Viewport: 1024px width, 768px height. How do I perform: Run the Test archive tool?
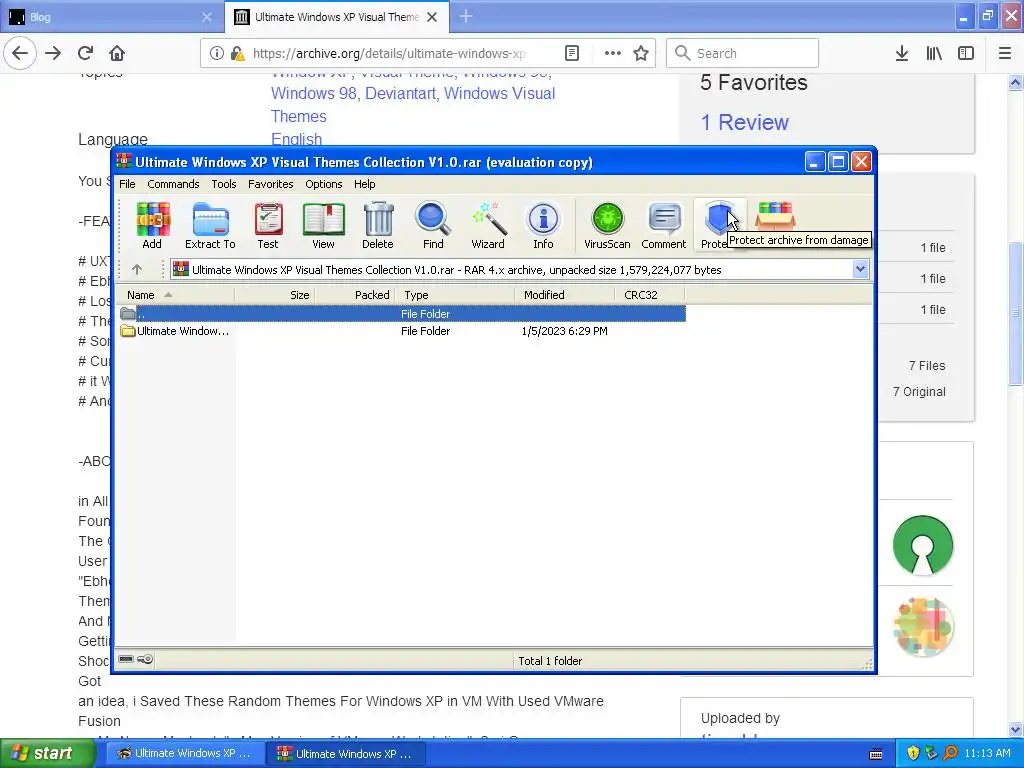coord(268,225)
